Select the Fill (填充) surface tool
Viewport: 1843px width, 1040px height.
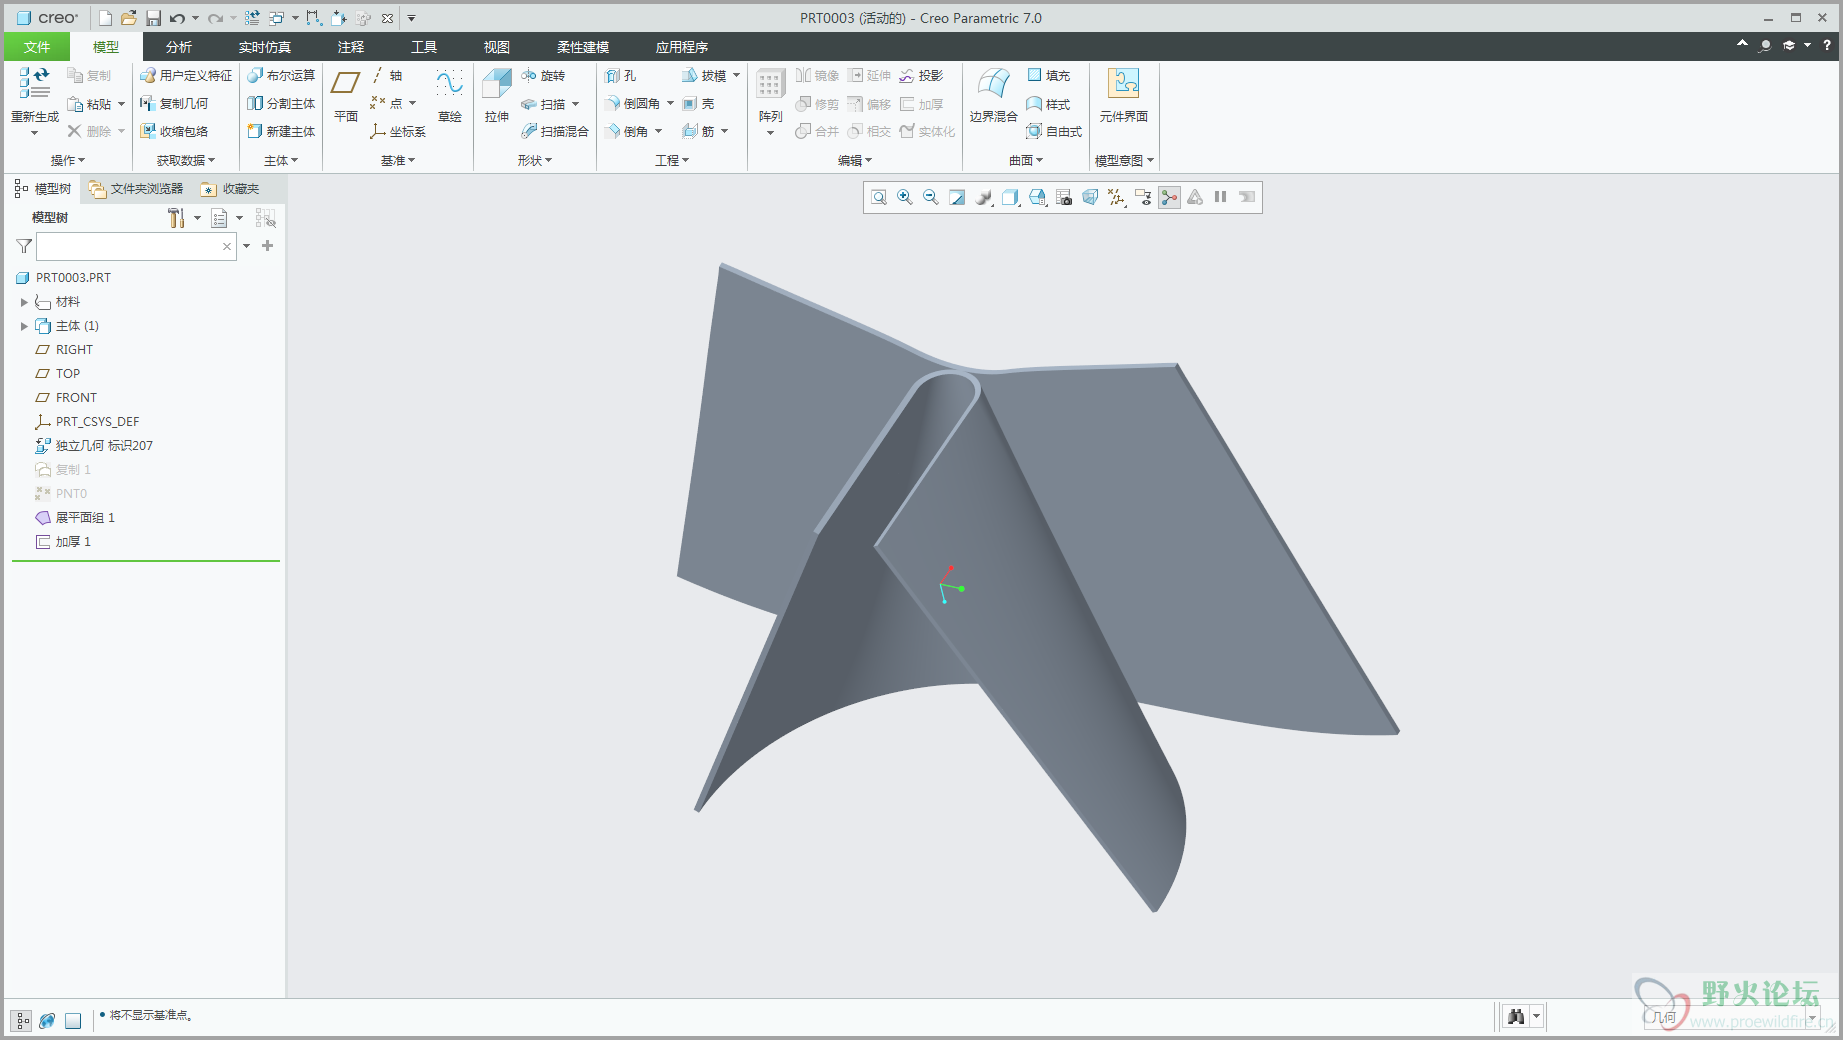coord(1049,75)
